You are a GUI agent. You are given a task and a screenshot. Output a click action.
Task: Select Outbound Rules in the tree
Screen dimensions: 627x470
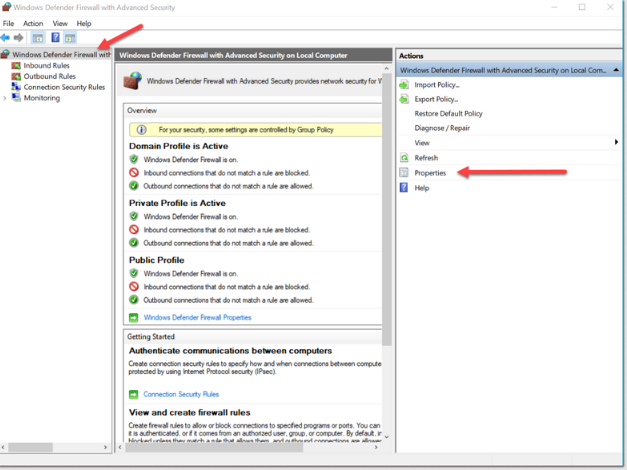pos(50,76)
